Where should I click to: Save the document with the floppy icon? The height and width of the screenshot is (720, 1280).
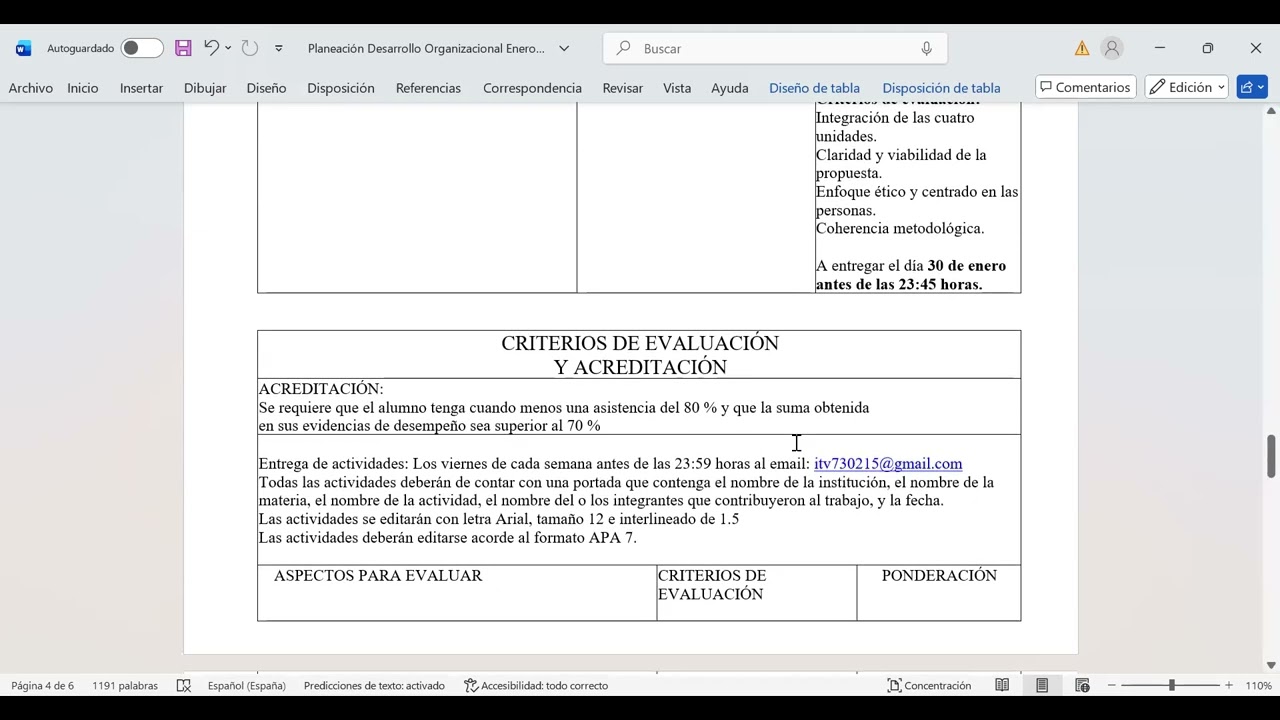(183, 48)
